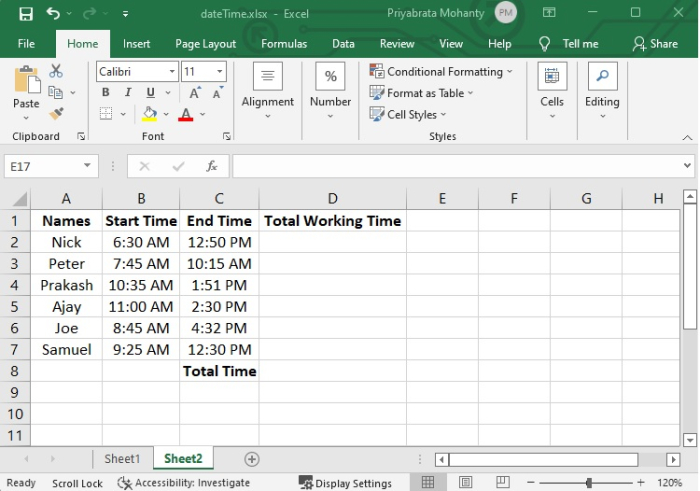Click Accessibility: Investigate status item
Image resolution: width=700 pixels, height=491 pixels.
click(x=183, y=483)
